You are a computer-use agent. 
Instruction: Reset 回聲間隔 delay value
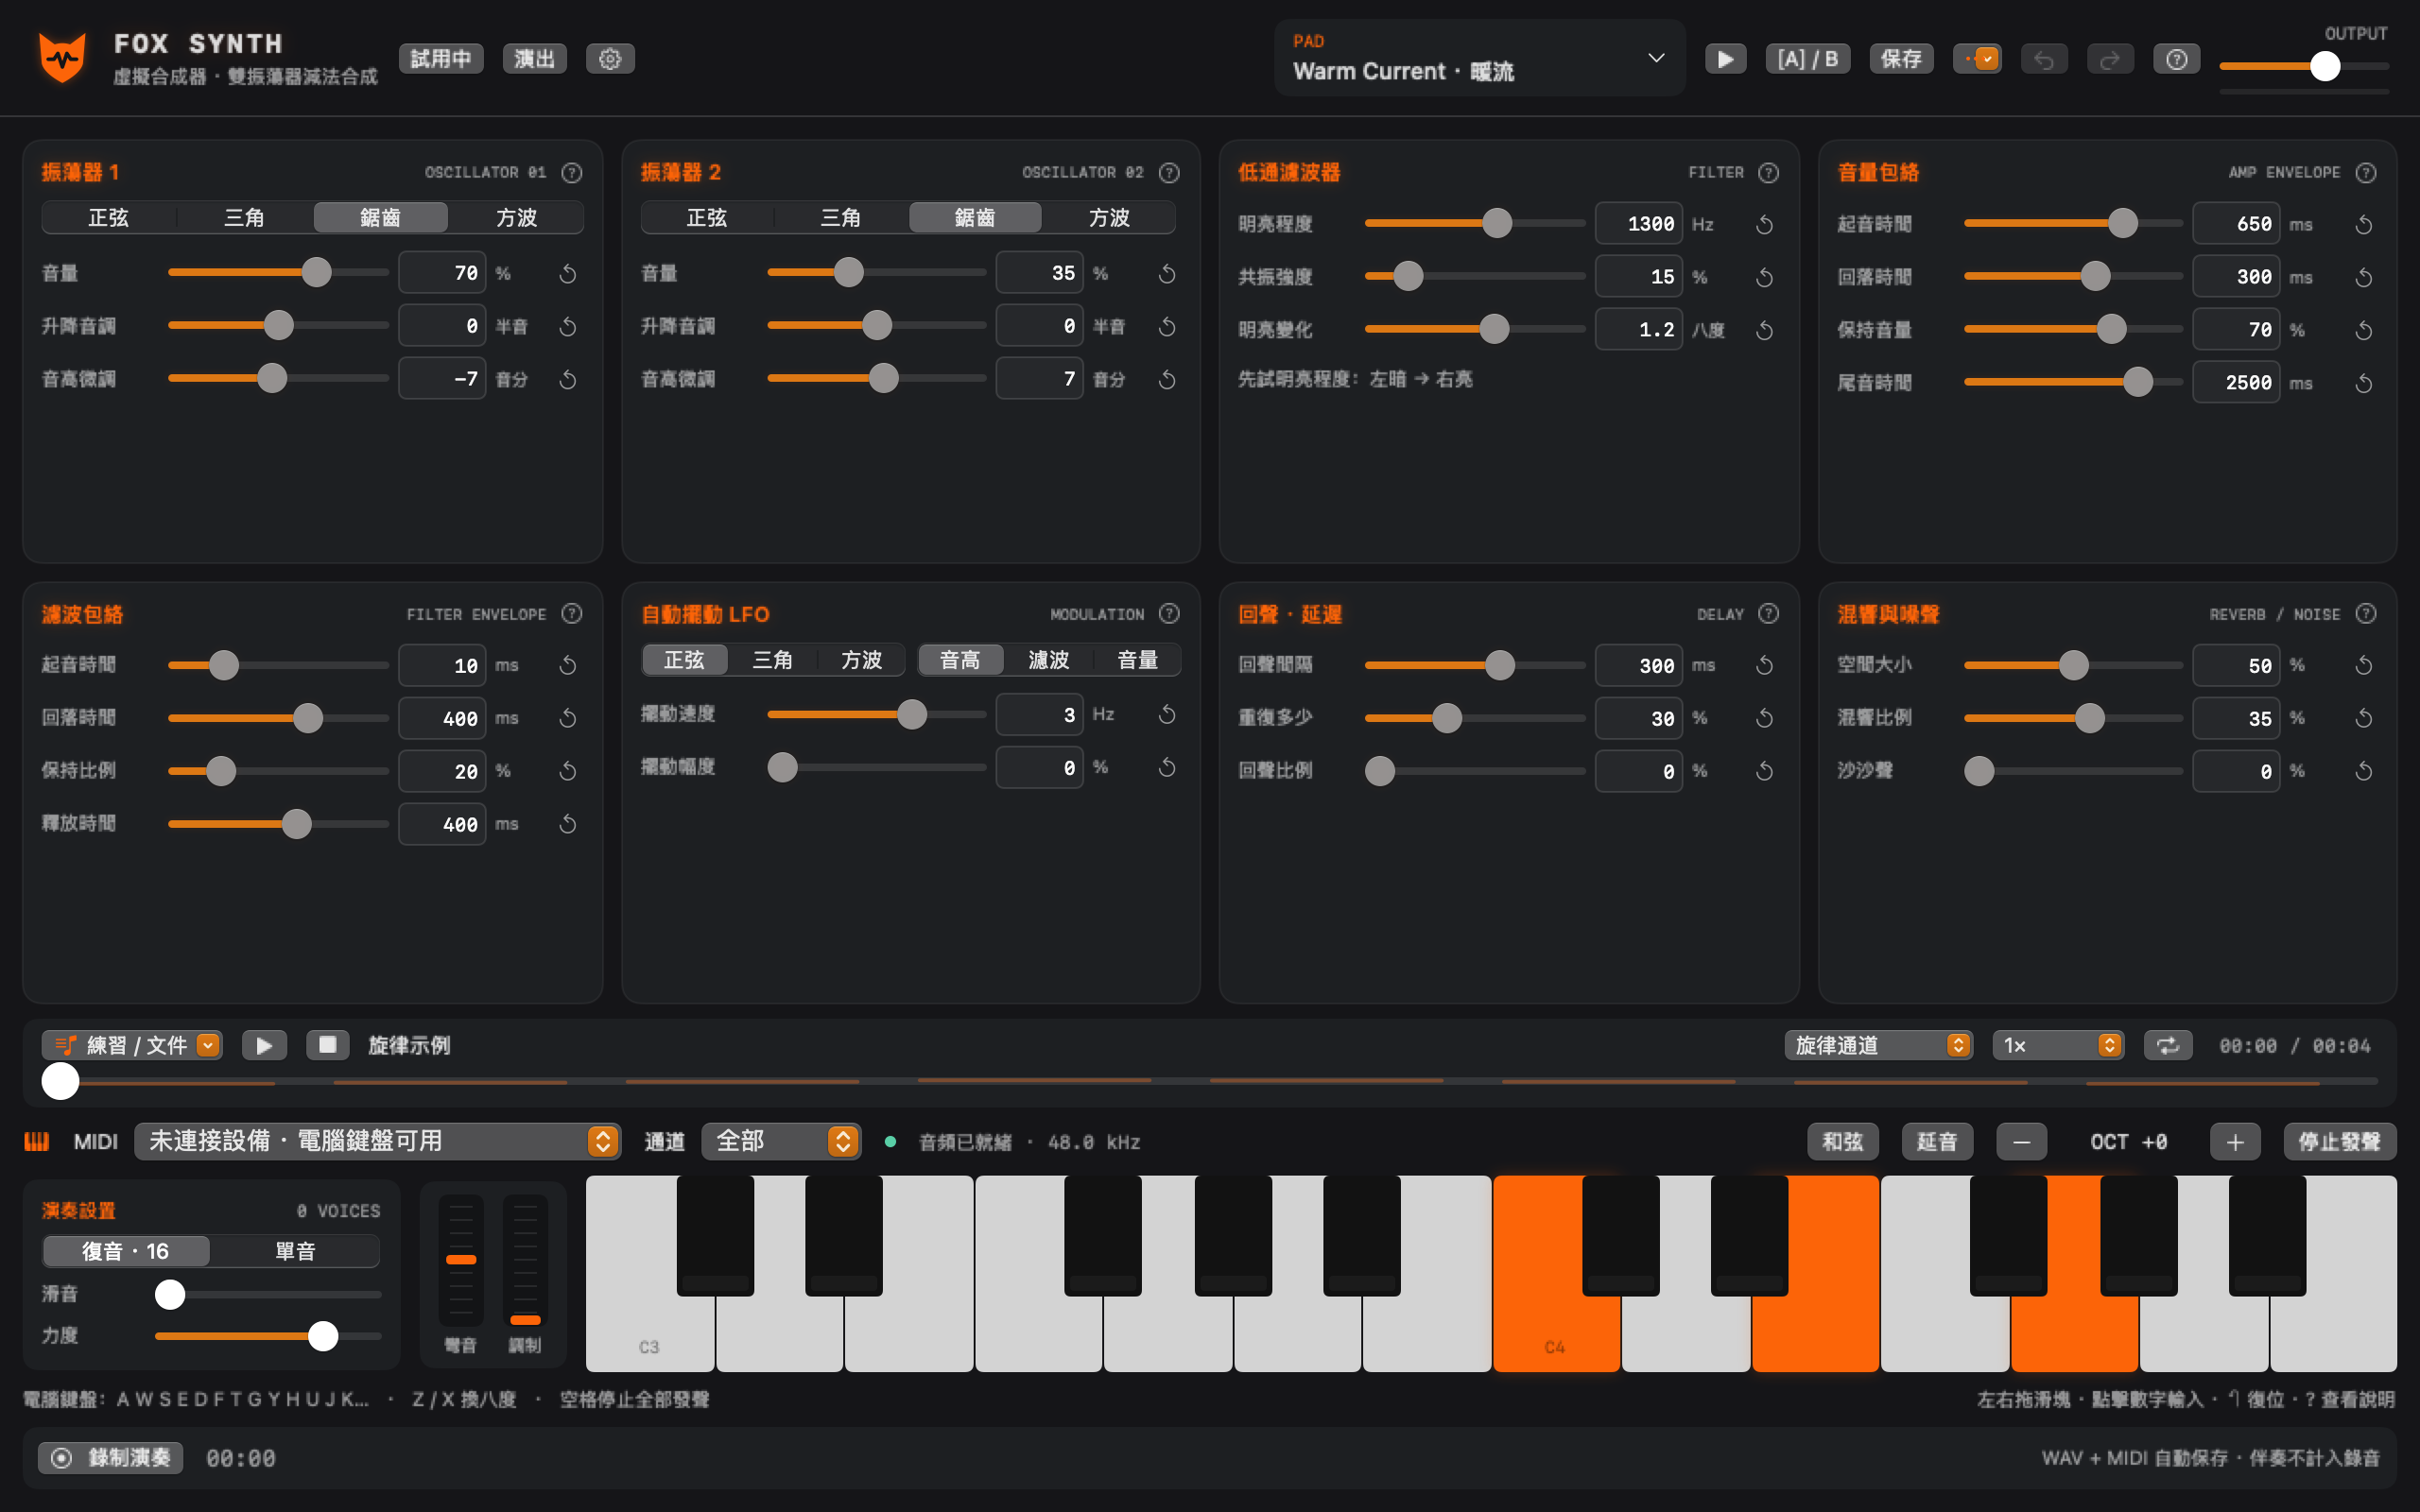(x=1764, y=665)
